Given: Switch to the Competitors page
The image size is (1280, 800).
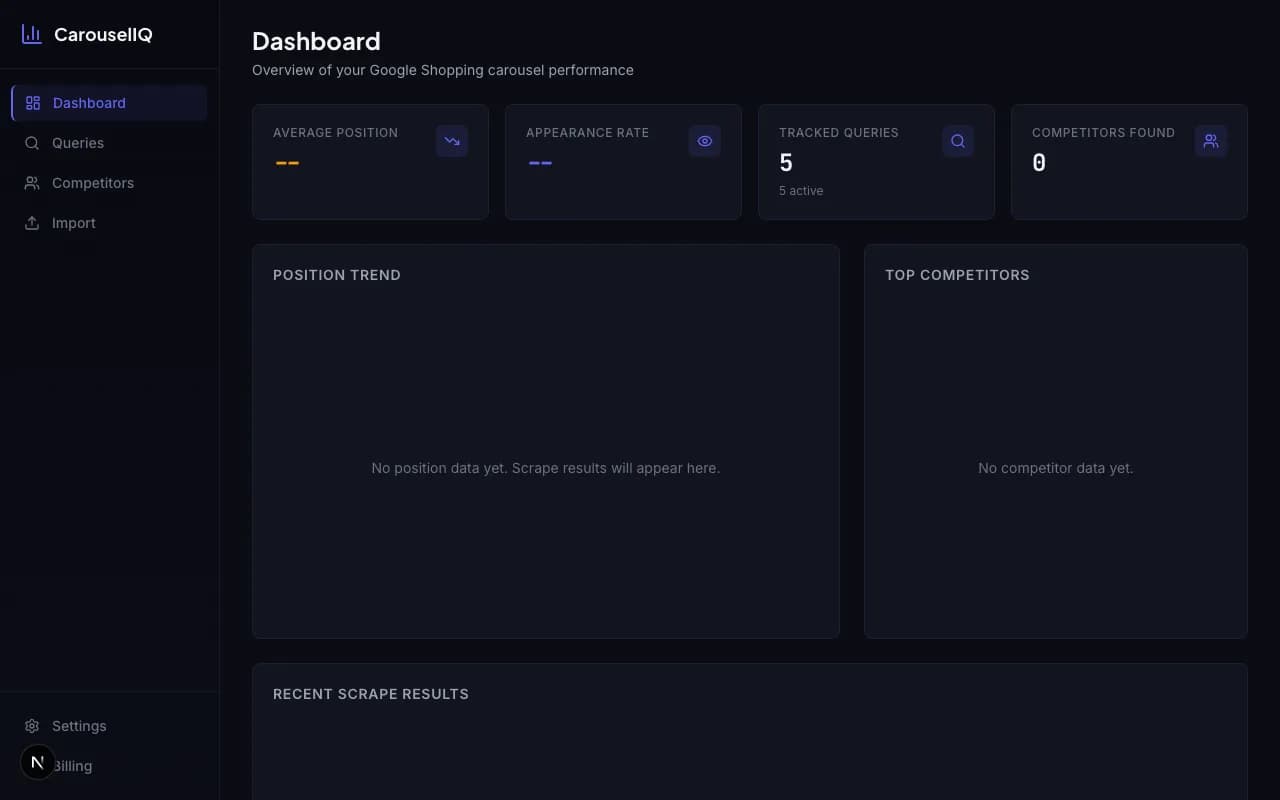Looking at the screenshot, I should [93, 182].
